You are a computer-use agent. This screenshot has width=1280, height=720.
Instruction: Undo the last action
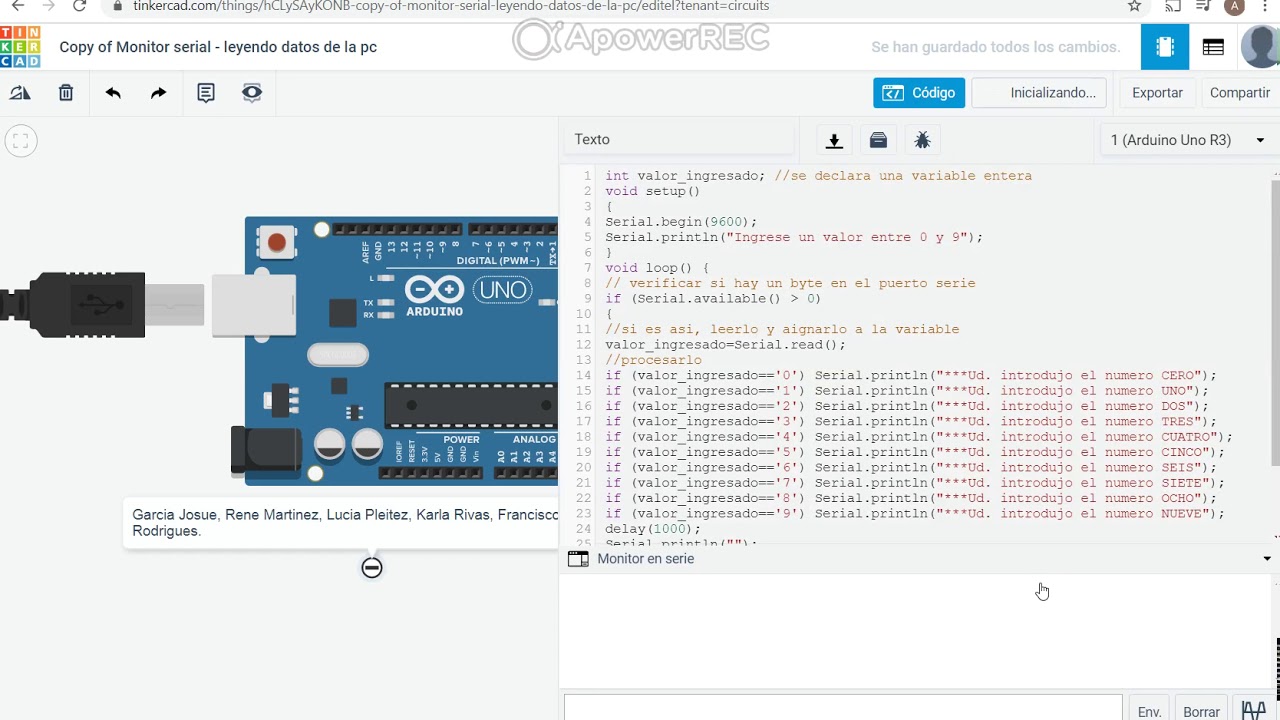point(113,93)
